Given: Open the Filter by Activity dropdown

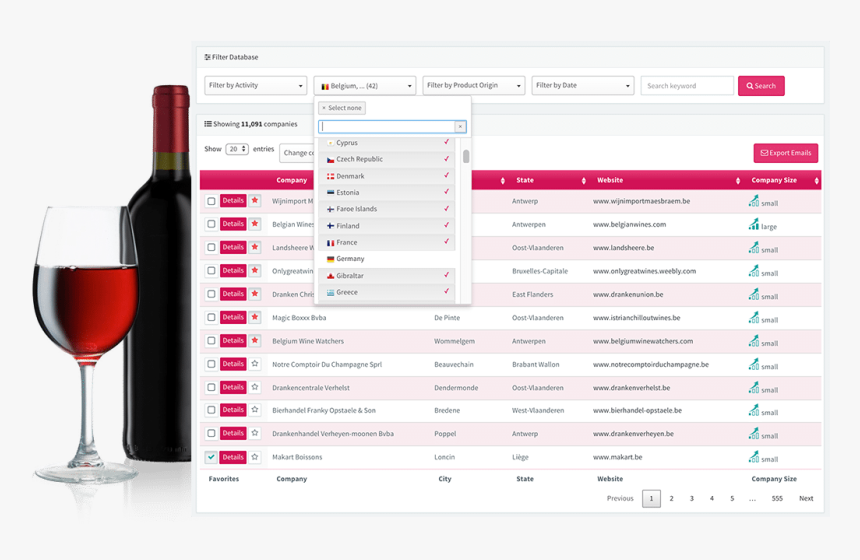Looking at the screenshot, I should [256, 86].
